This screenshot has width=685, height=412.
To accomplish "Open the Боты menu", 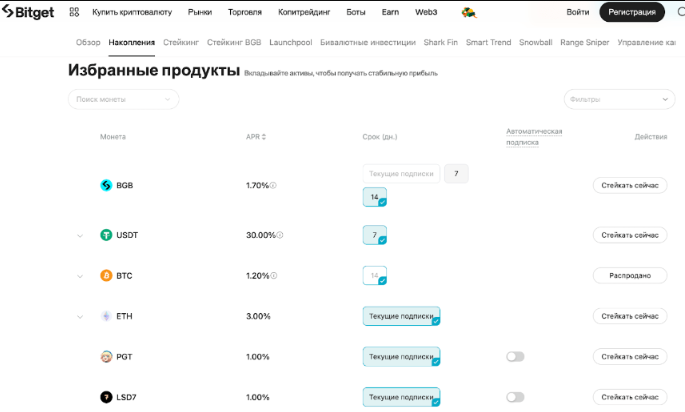I will pos(356,12).
